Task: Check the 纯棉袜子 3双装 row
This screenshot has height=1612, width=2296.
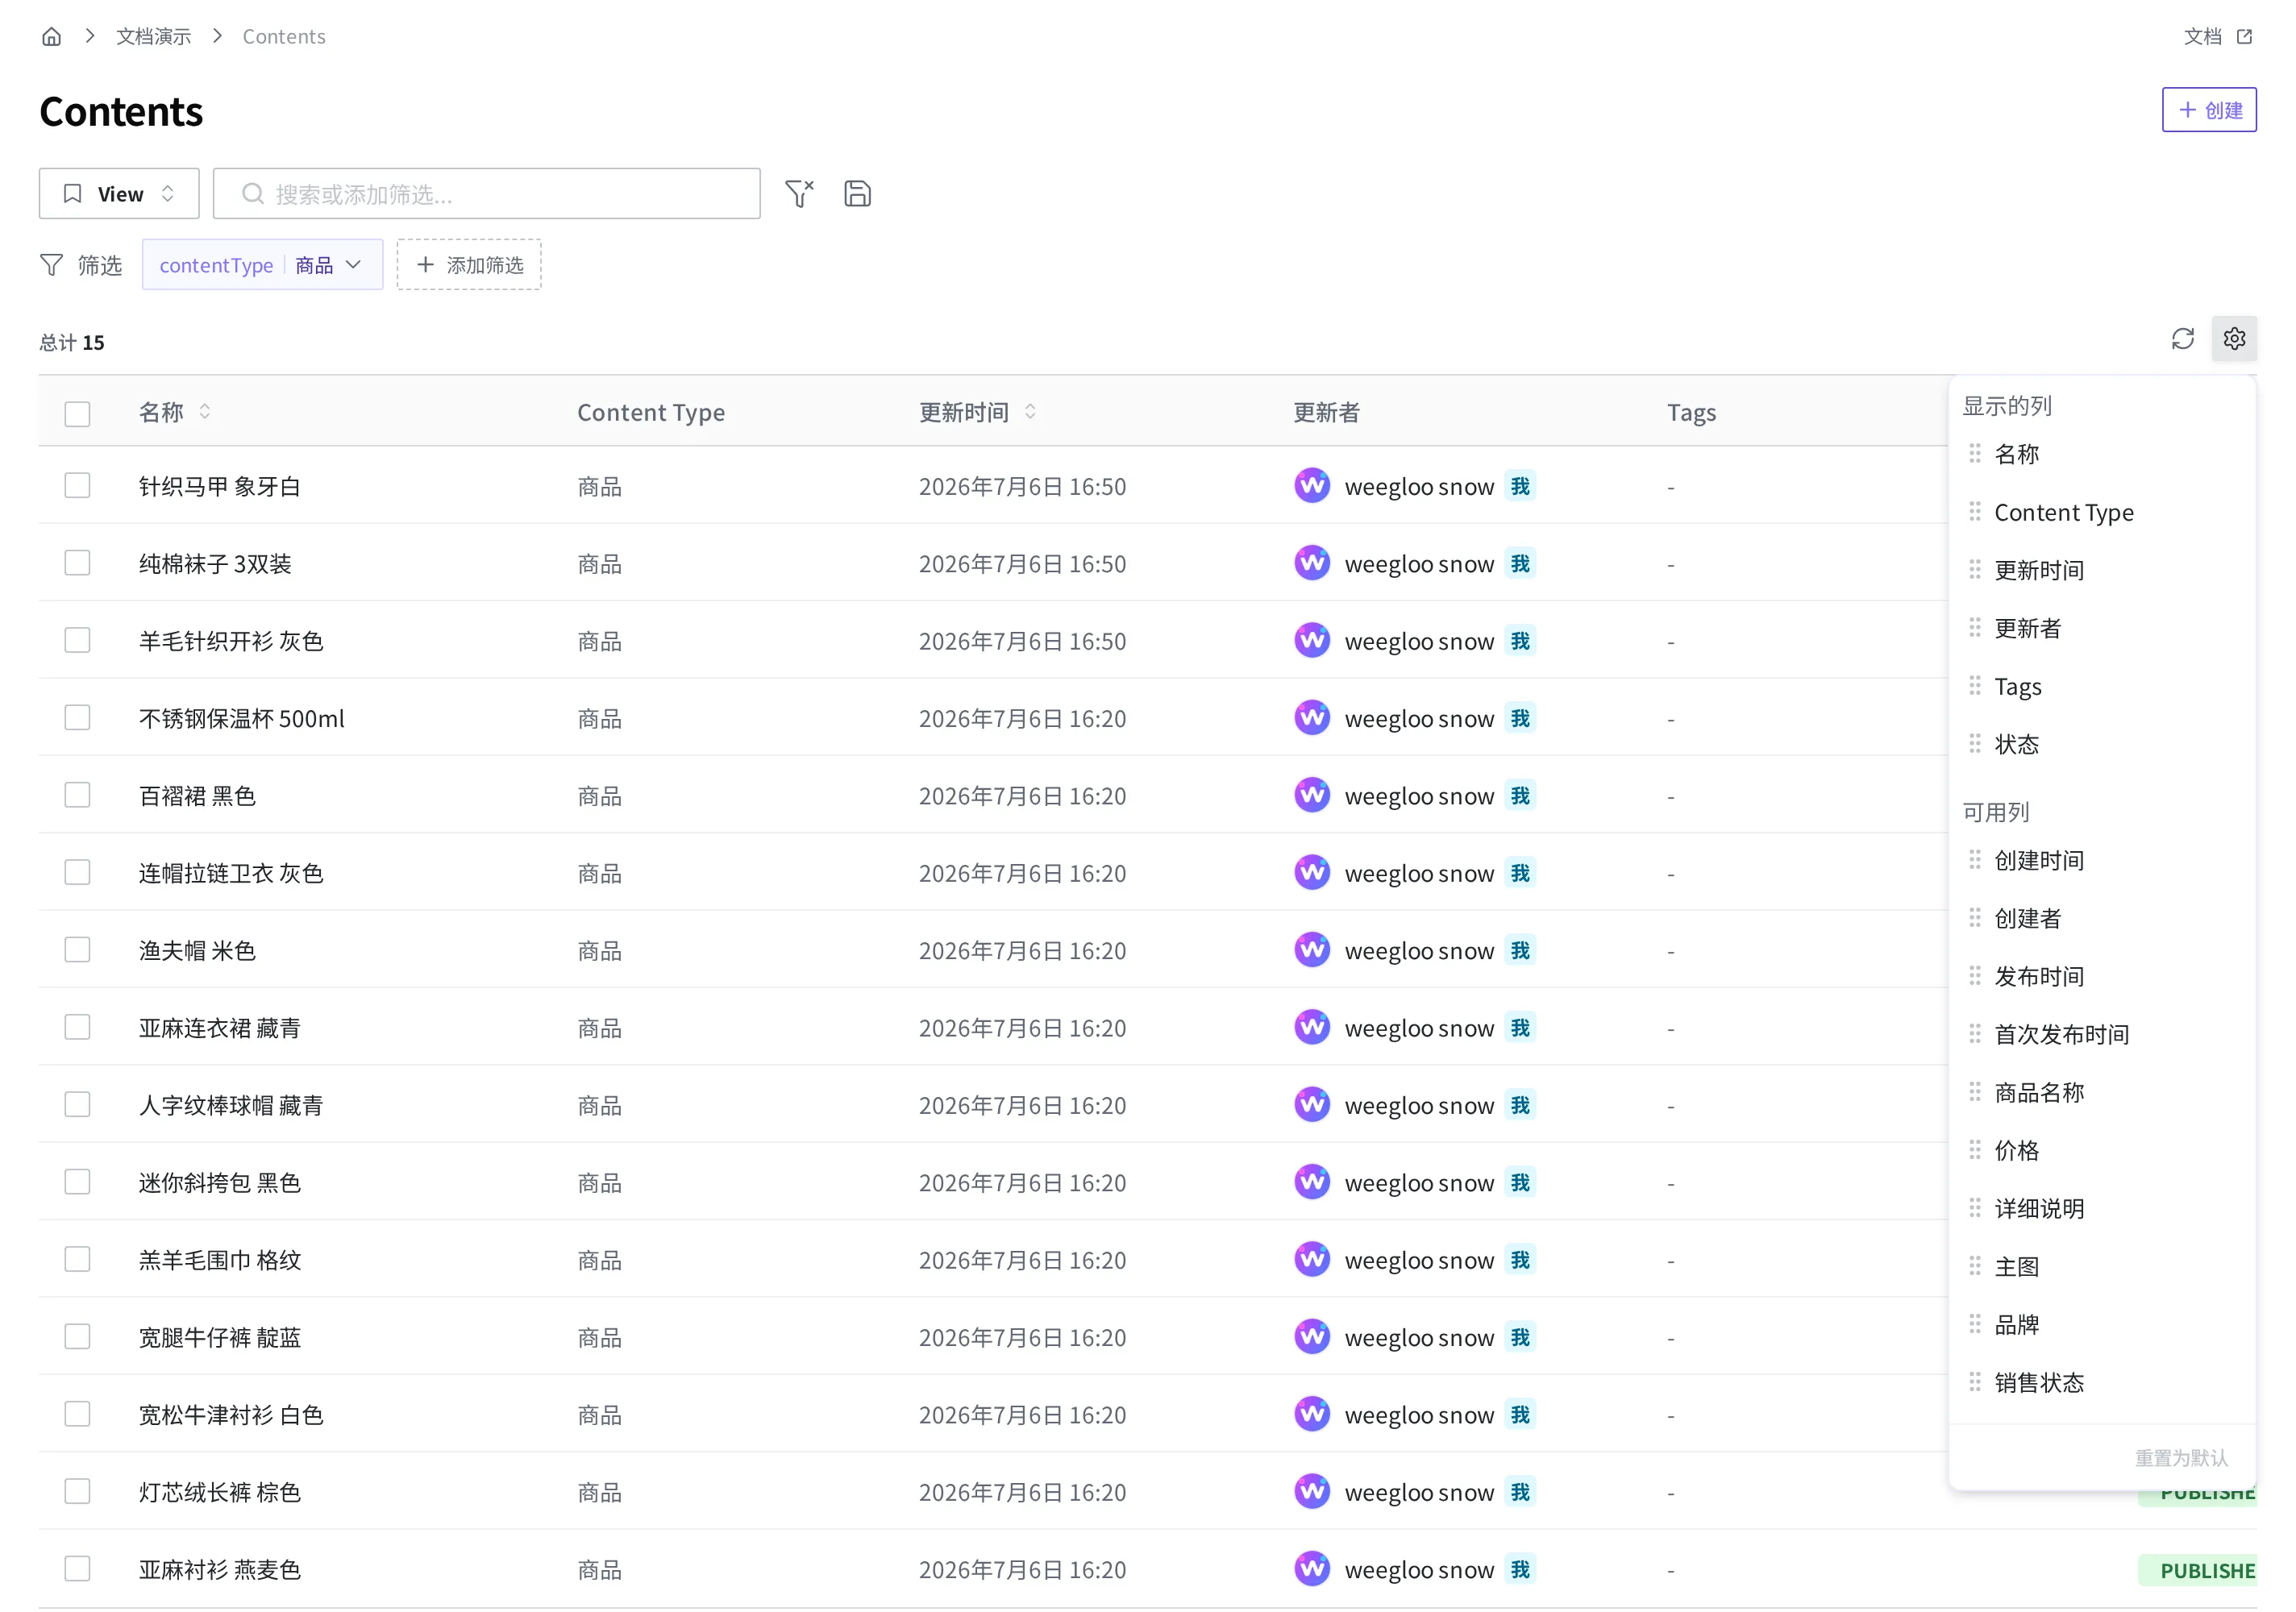Action: click(x=77, y=563)
